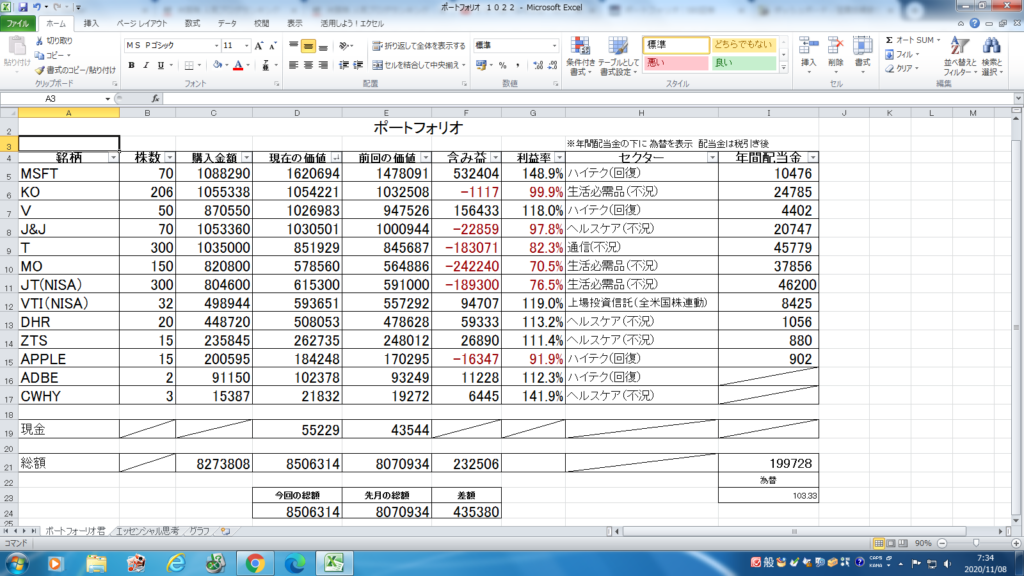Toggle bold formatting
Viewport: 1024px width, 576px height.
(x=131, y=65)
